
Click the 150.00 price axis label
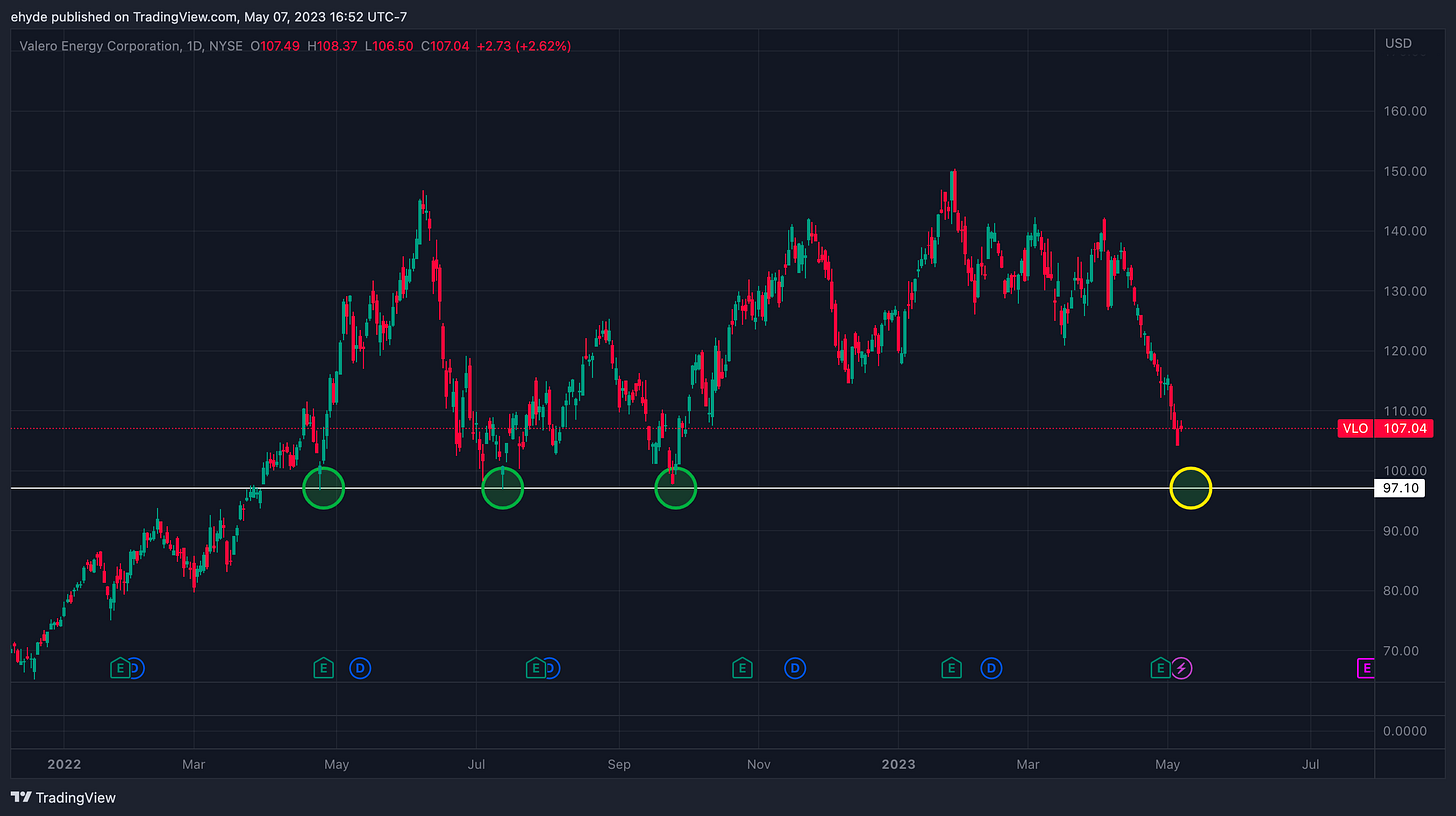point(1405,171)
